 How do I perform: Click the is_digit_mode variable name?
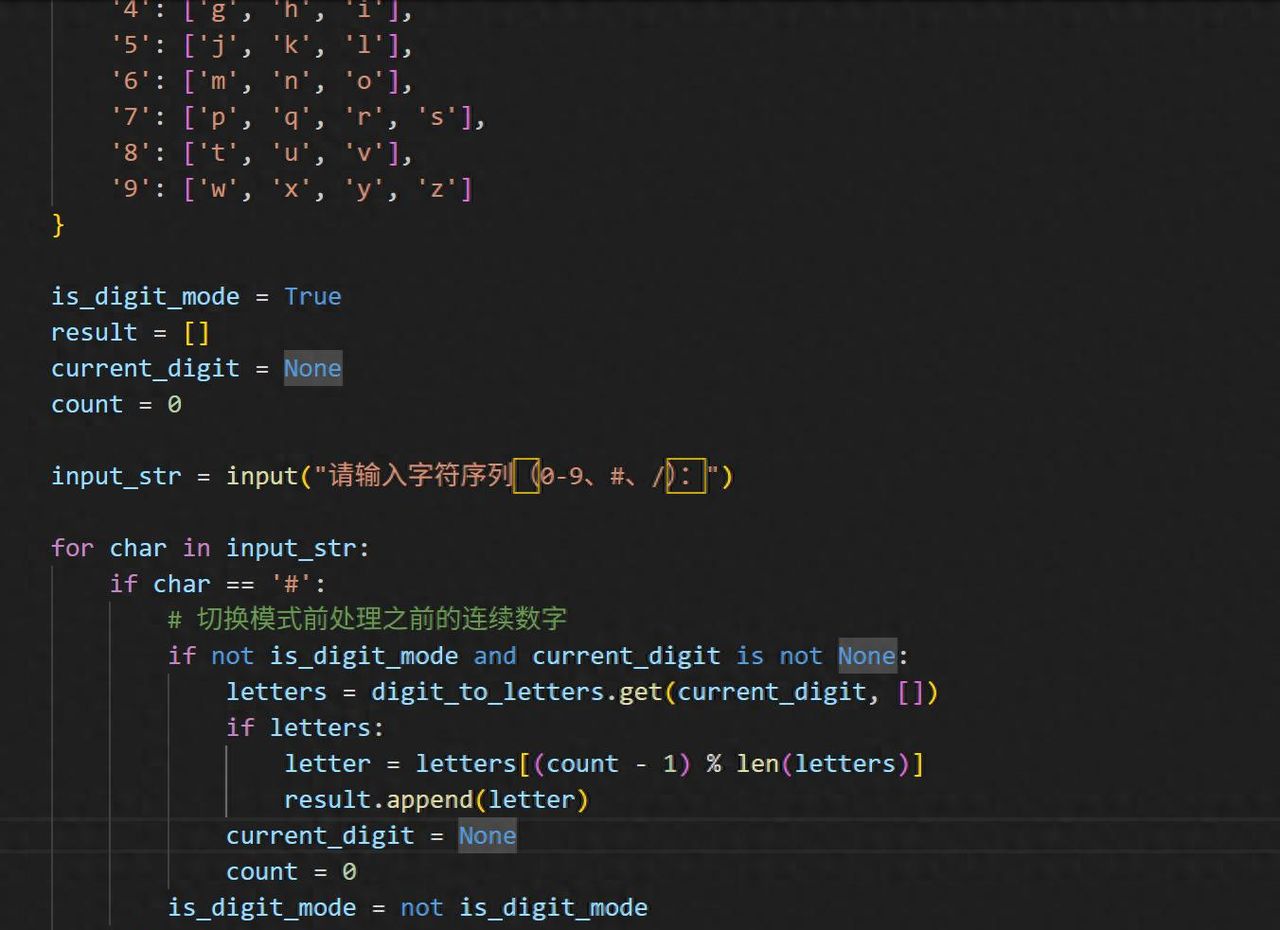145,296
